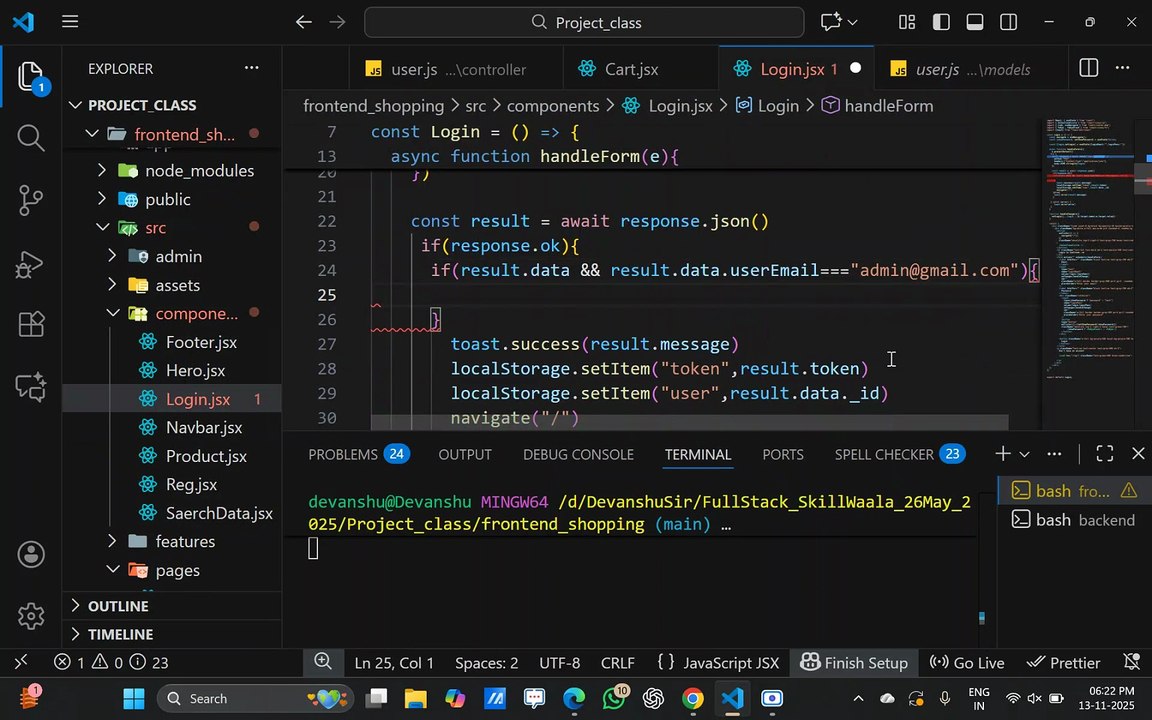Open the DEBUG CONSOLE panel tab
The height and width of the screenshot is (720, 1152).
tap(578, 454)
